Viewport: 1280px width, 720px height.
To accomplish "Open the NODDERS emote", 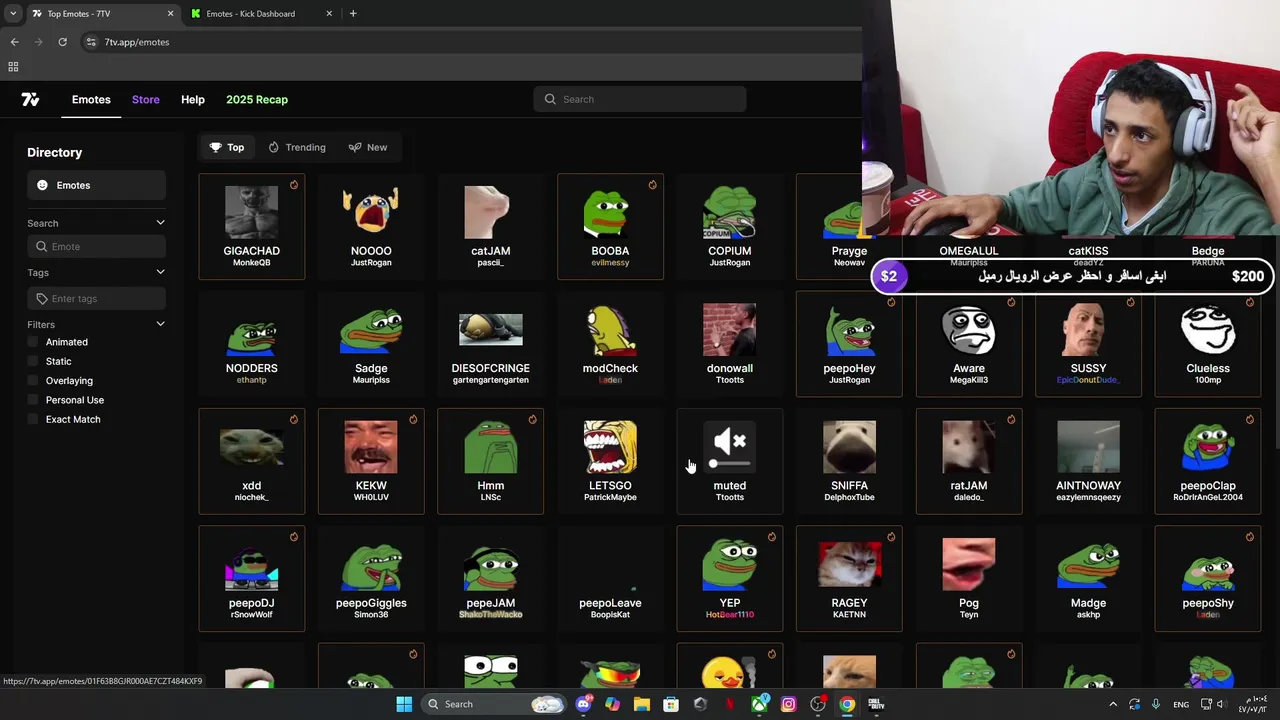I will [252, 344].
